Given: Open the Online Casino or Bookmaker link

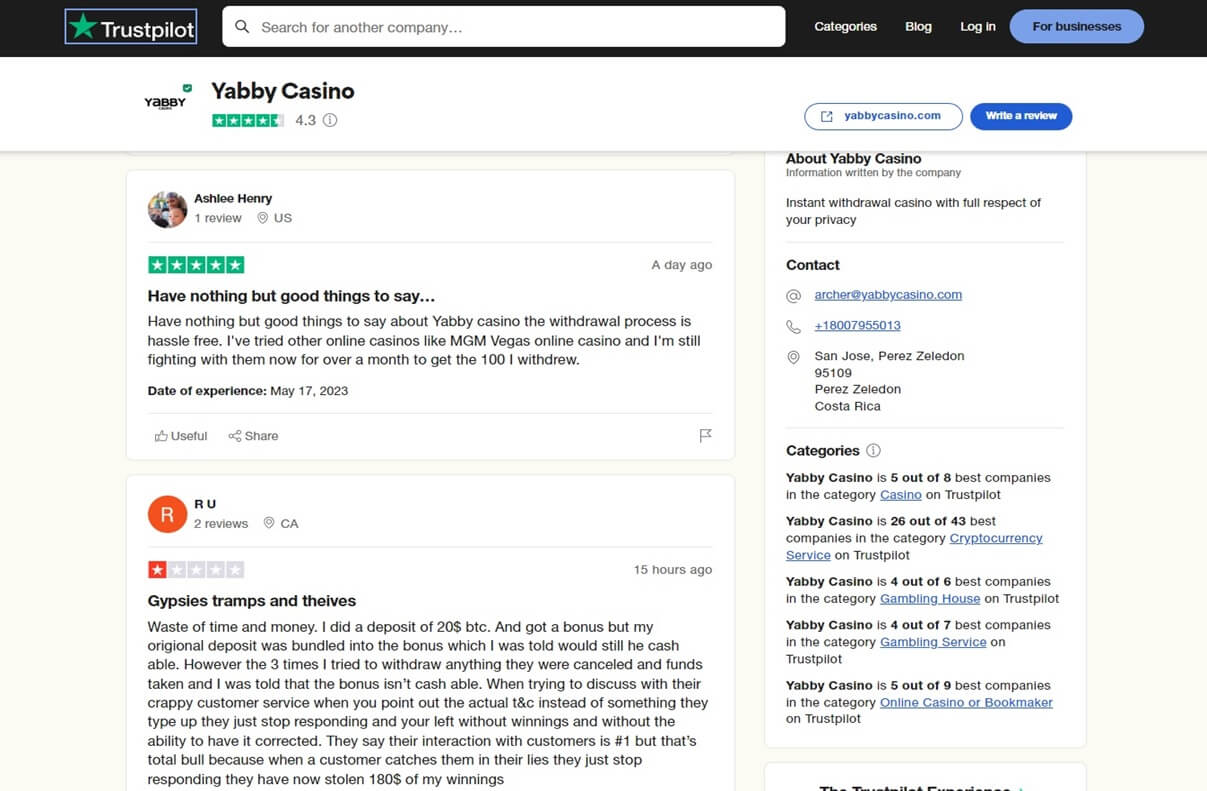Looking at the screenshot, I should click(x=966, y=702).
